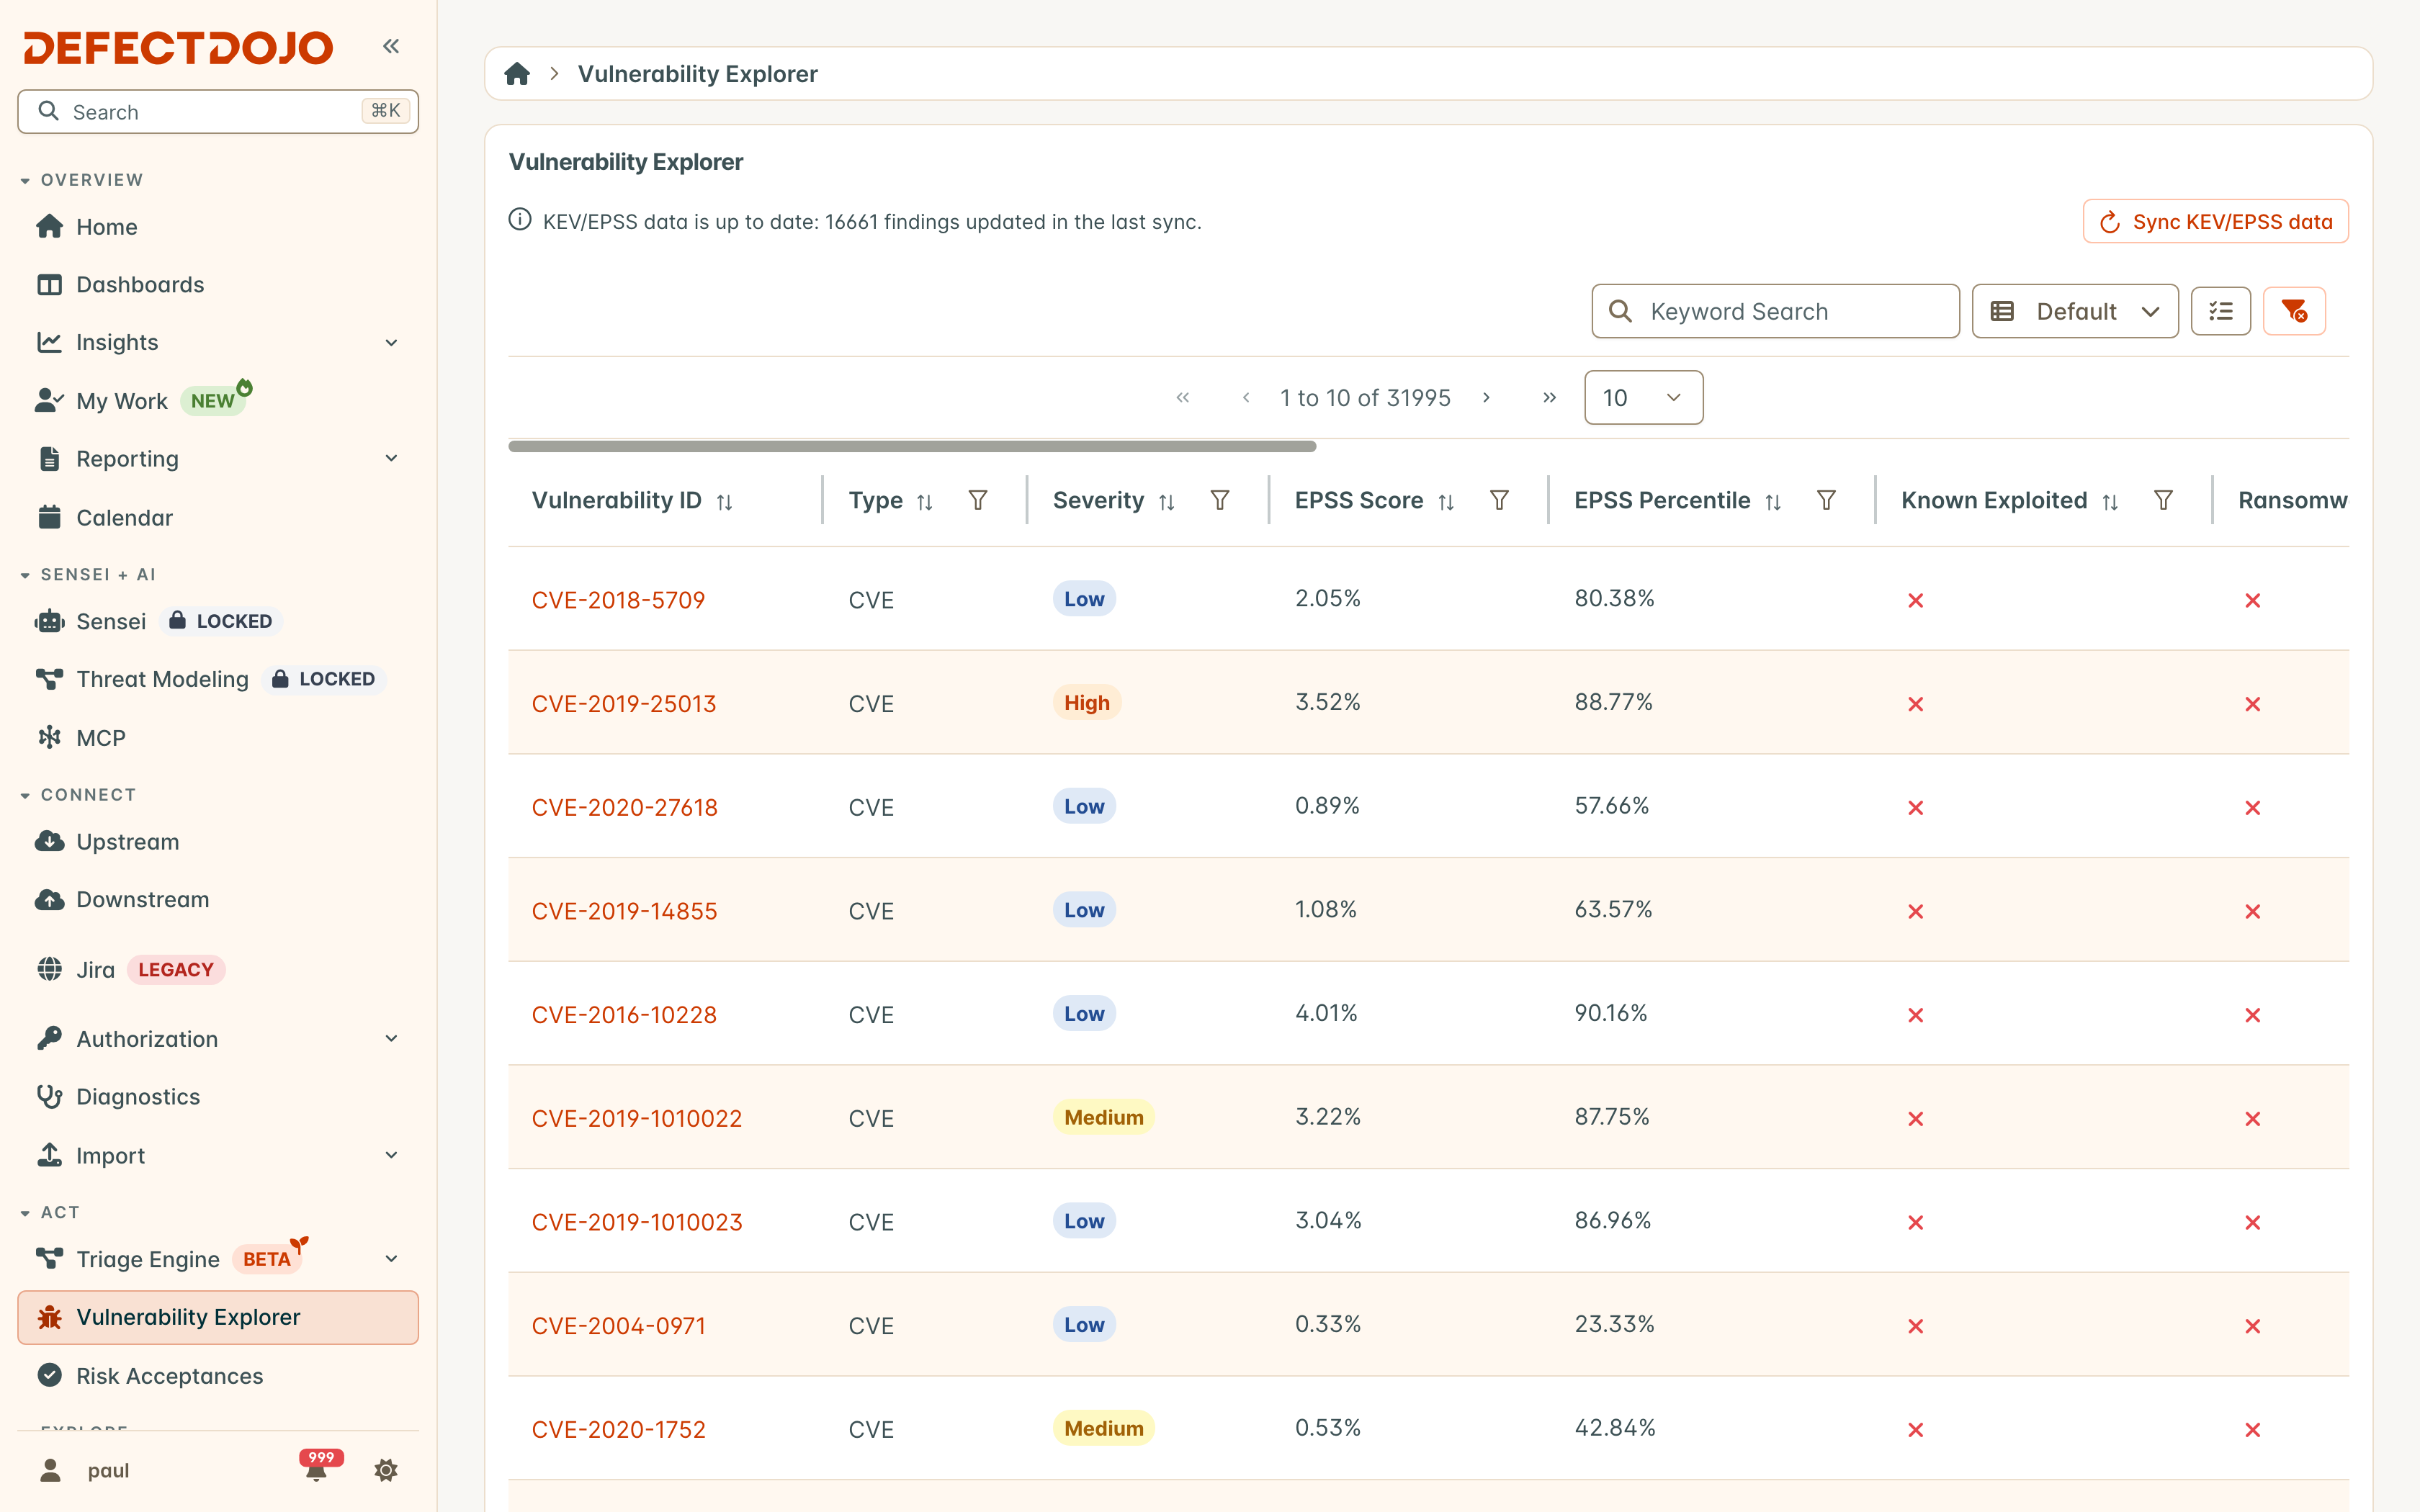
Task: Filter the Type column
Action: point(978,500)
